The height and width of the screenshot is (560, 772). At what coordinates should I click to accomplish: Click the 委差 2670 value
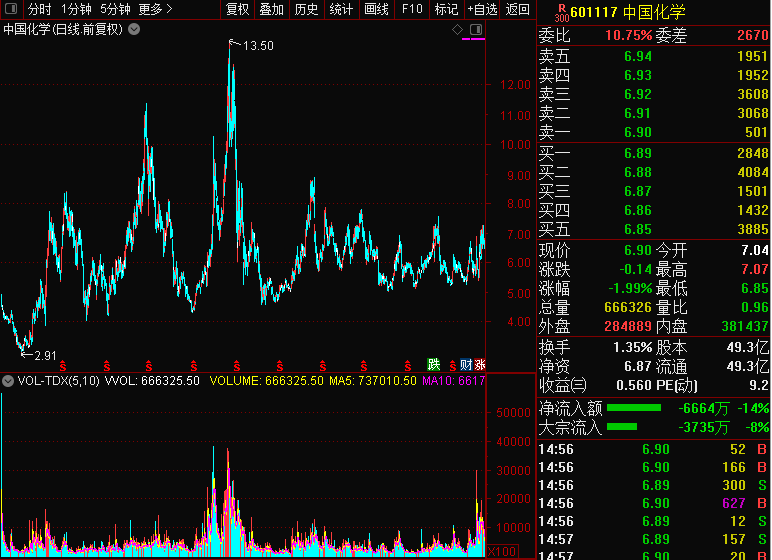coord(753,35)
